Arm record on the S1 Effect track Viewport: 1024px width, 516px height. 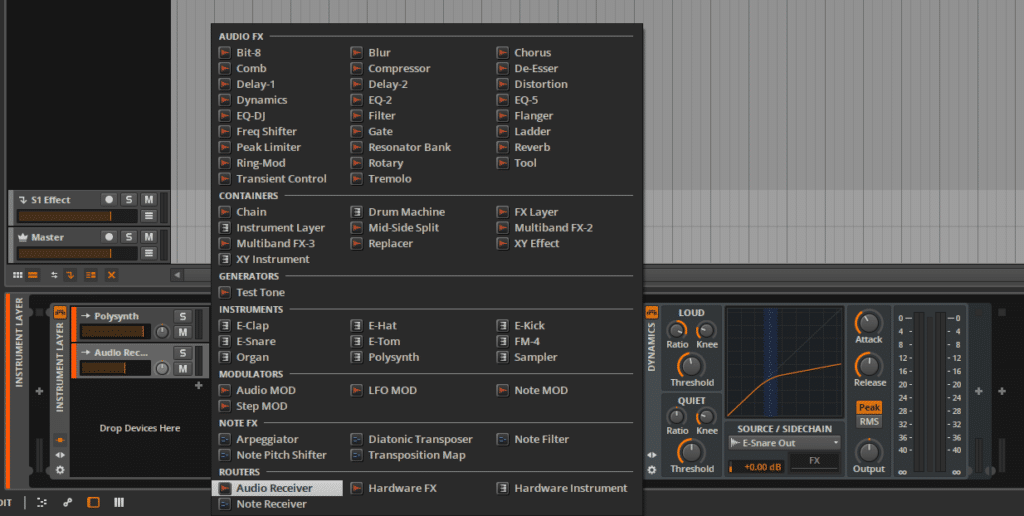coord(109,199)
